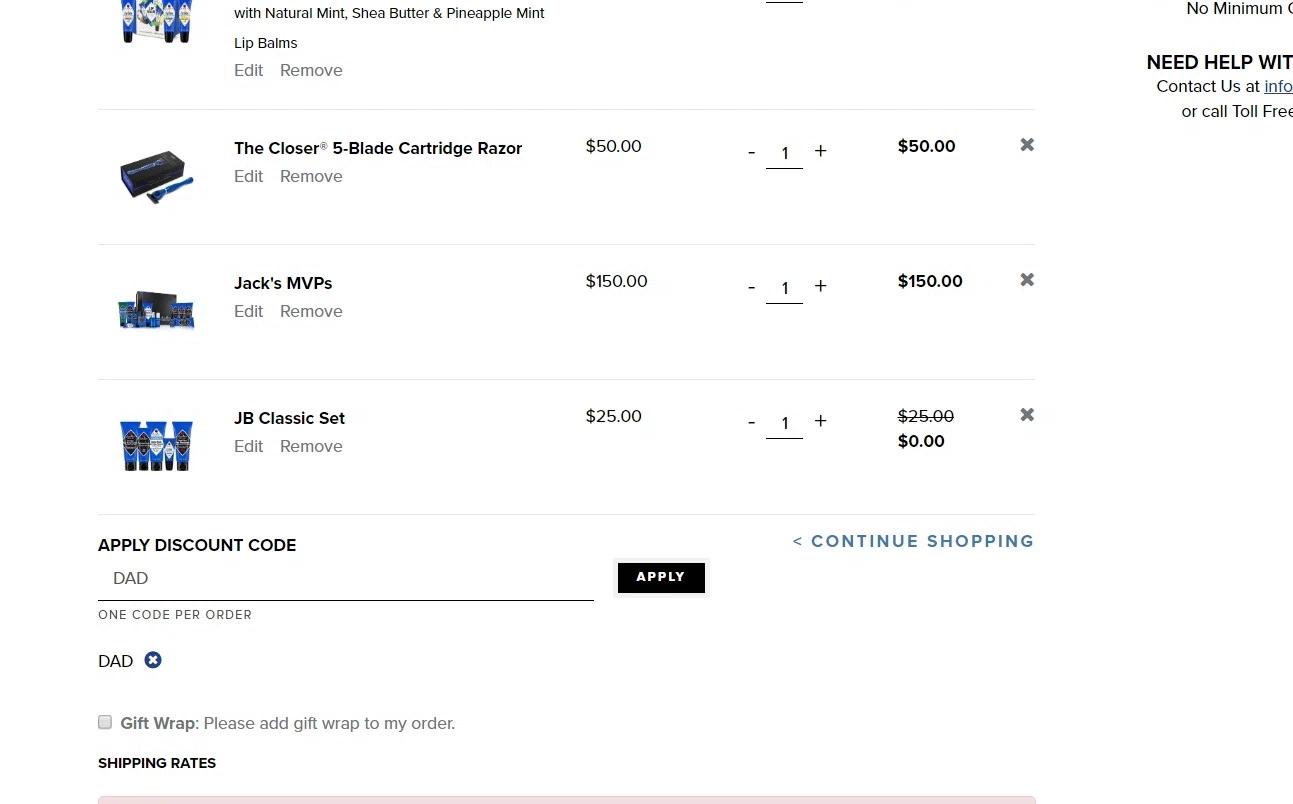Go back via Continue Shopping link
Viewport: 1293px width, 804px height.
coord(913,541)
